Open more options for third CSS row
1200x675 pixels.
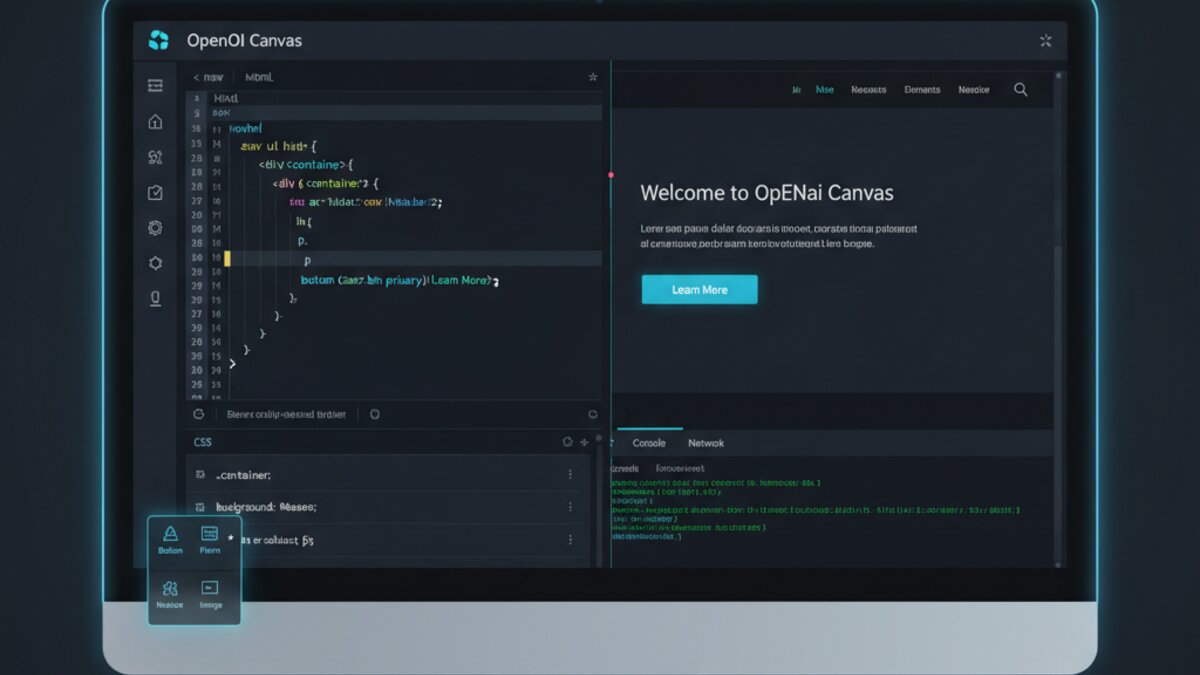pyautogui.click(x=570, y=539)
